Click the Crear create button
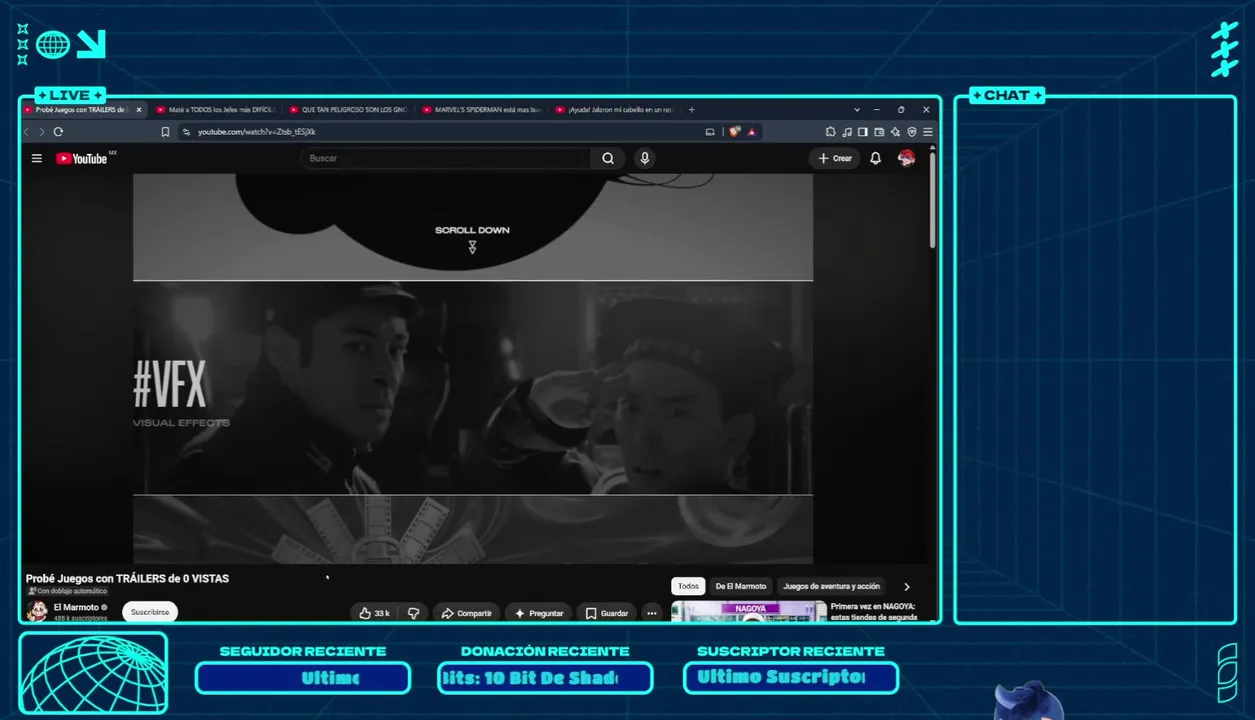Screen dimensions: 1255x720 coord(835,158)
